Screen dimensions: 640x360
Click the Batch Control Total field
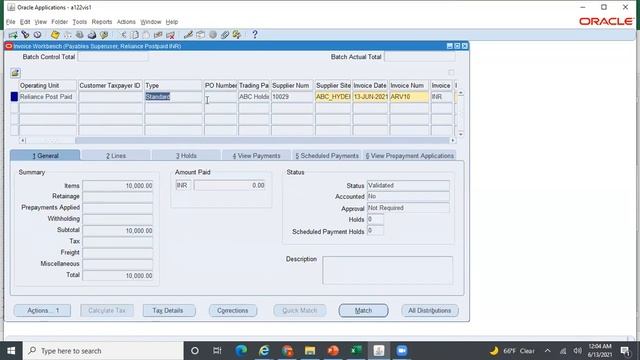tap(113, 57)
